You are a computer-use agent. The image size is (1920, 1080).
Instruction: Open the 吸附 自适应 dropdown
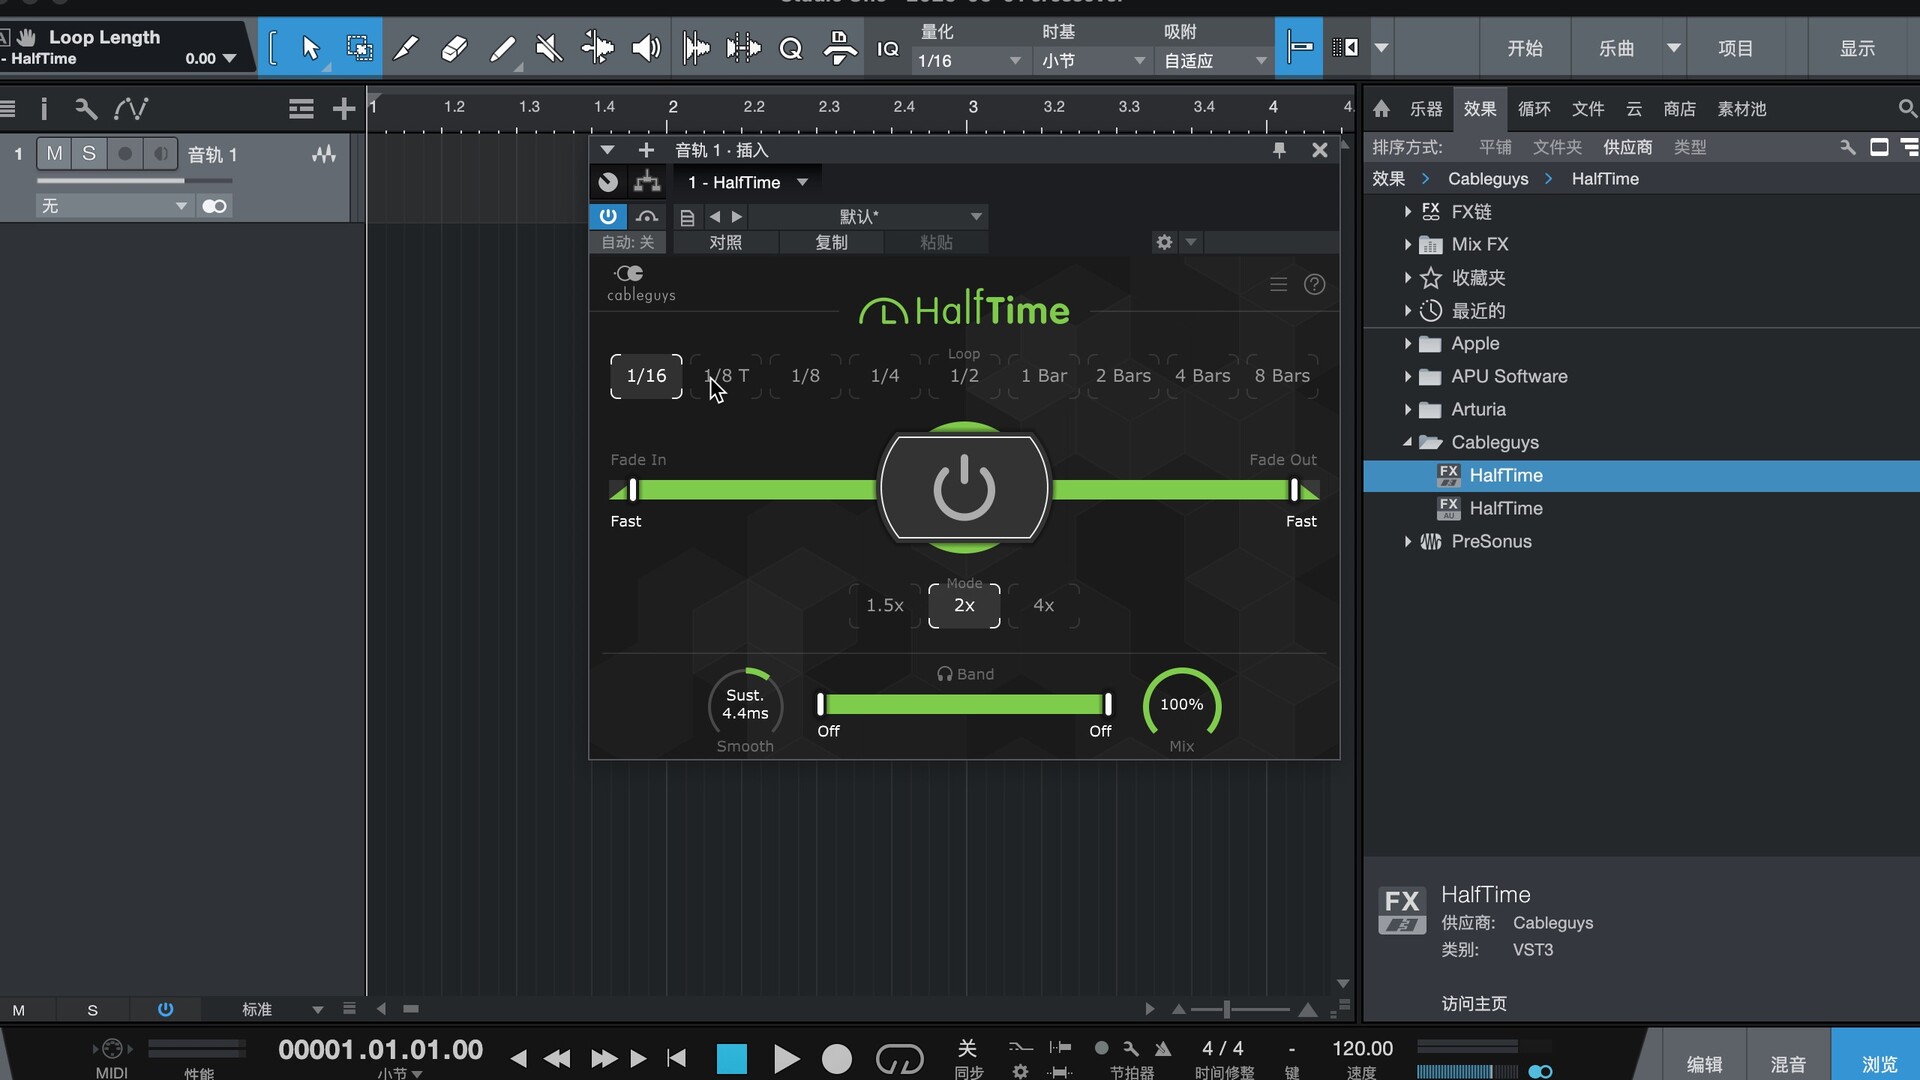click(x=1215, y=61)
